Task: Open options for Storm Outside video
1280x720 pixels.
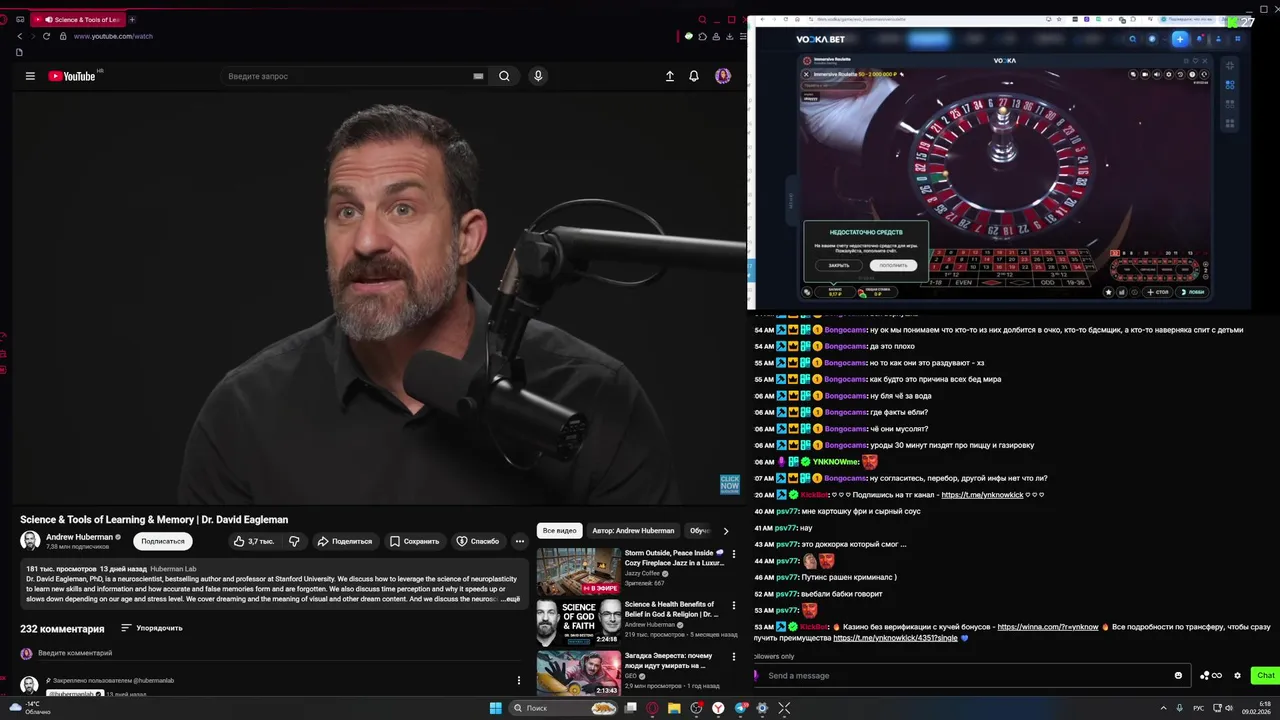Action: (x=733, y=554)
